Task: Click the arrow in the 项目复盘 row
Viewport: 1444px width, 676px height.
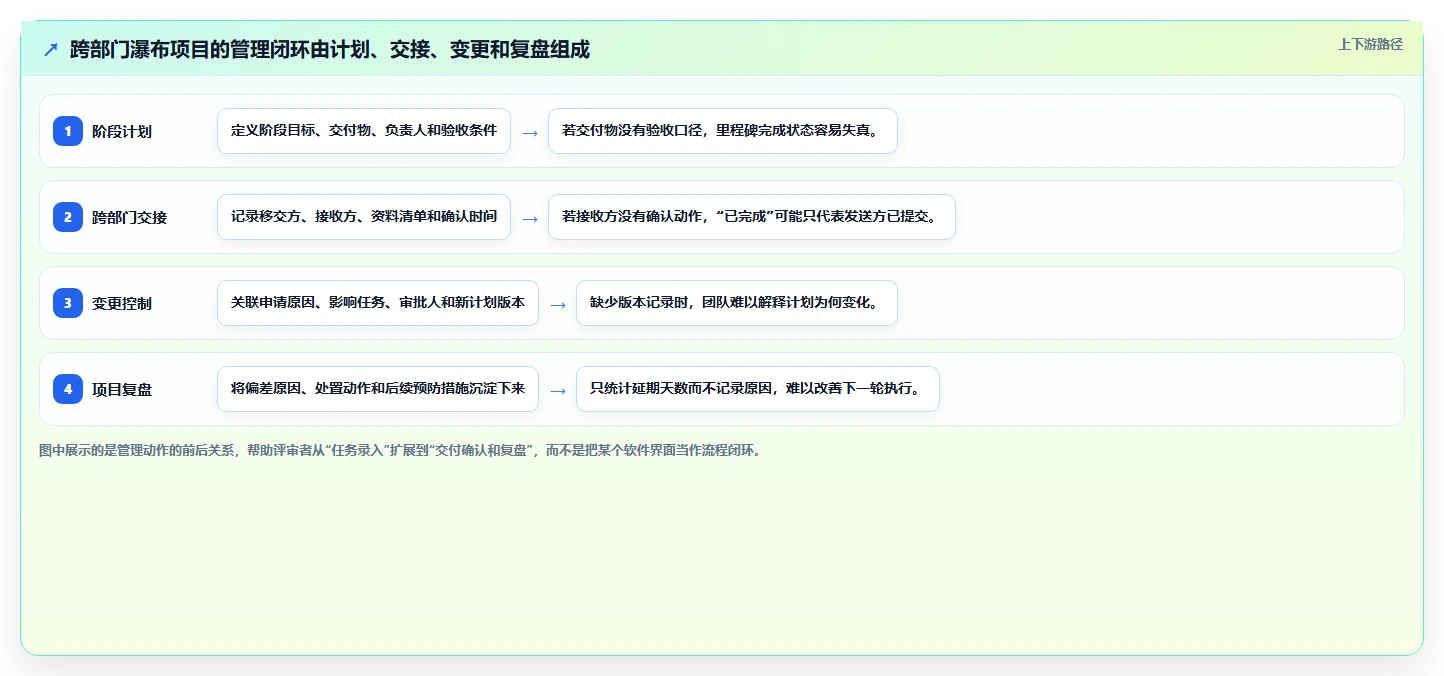Action: click(558, 390)
